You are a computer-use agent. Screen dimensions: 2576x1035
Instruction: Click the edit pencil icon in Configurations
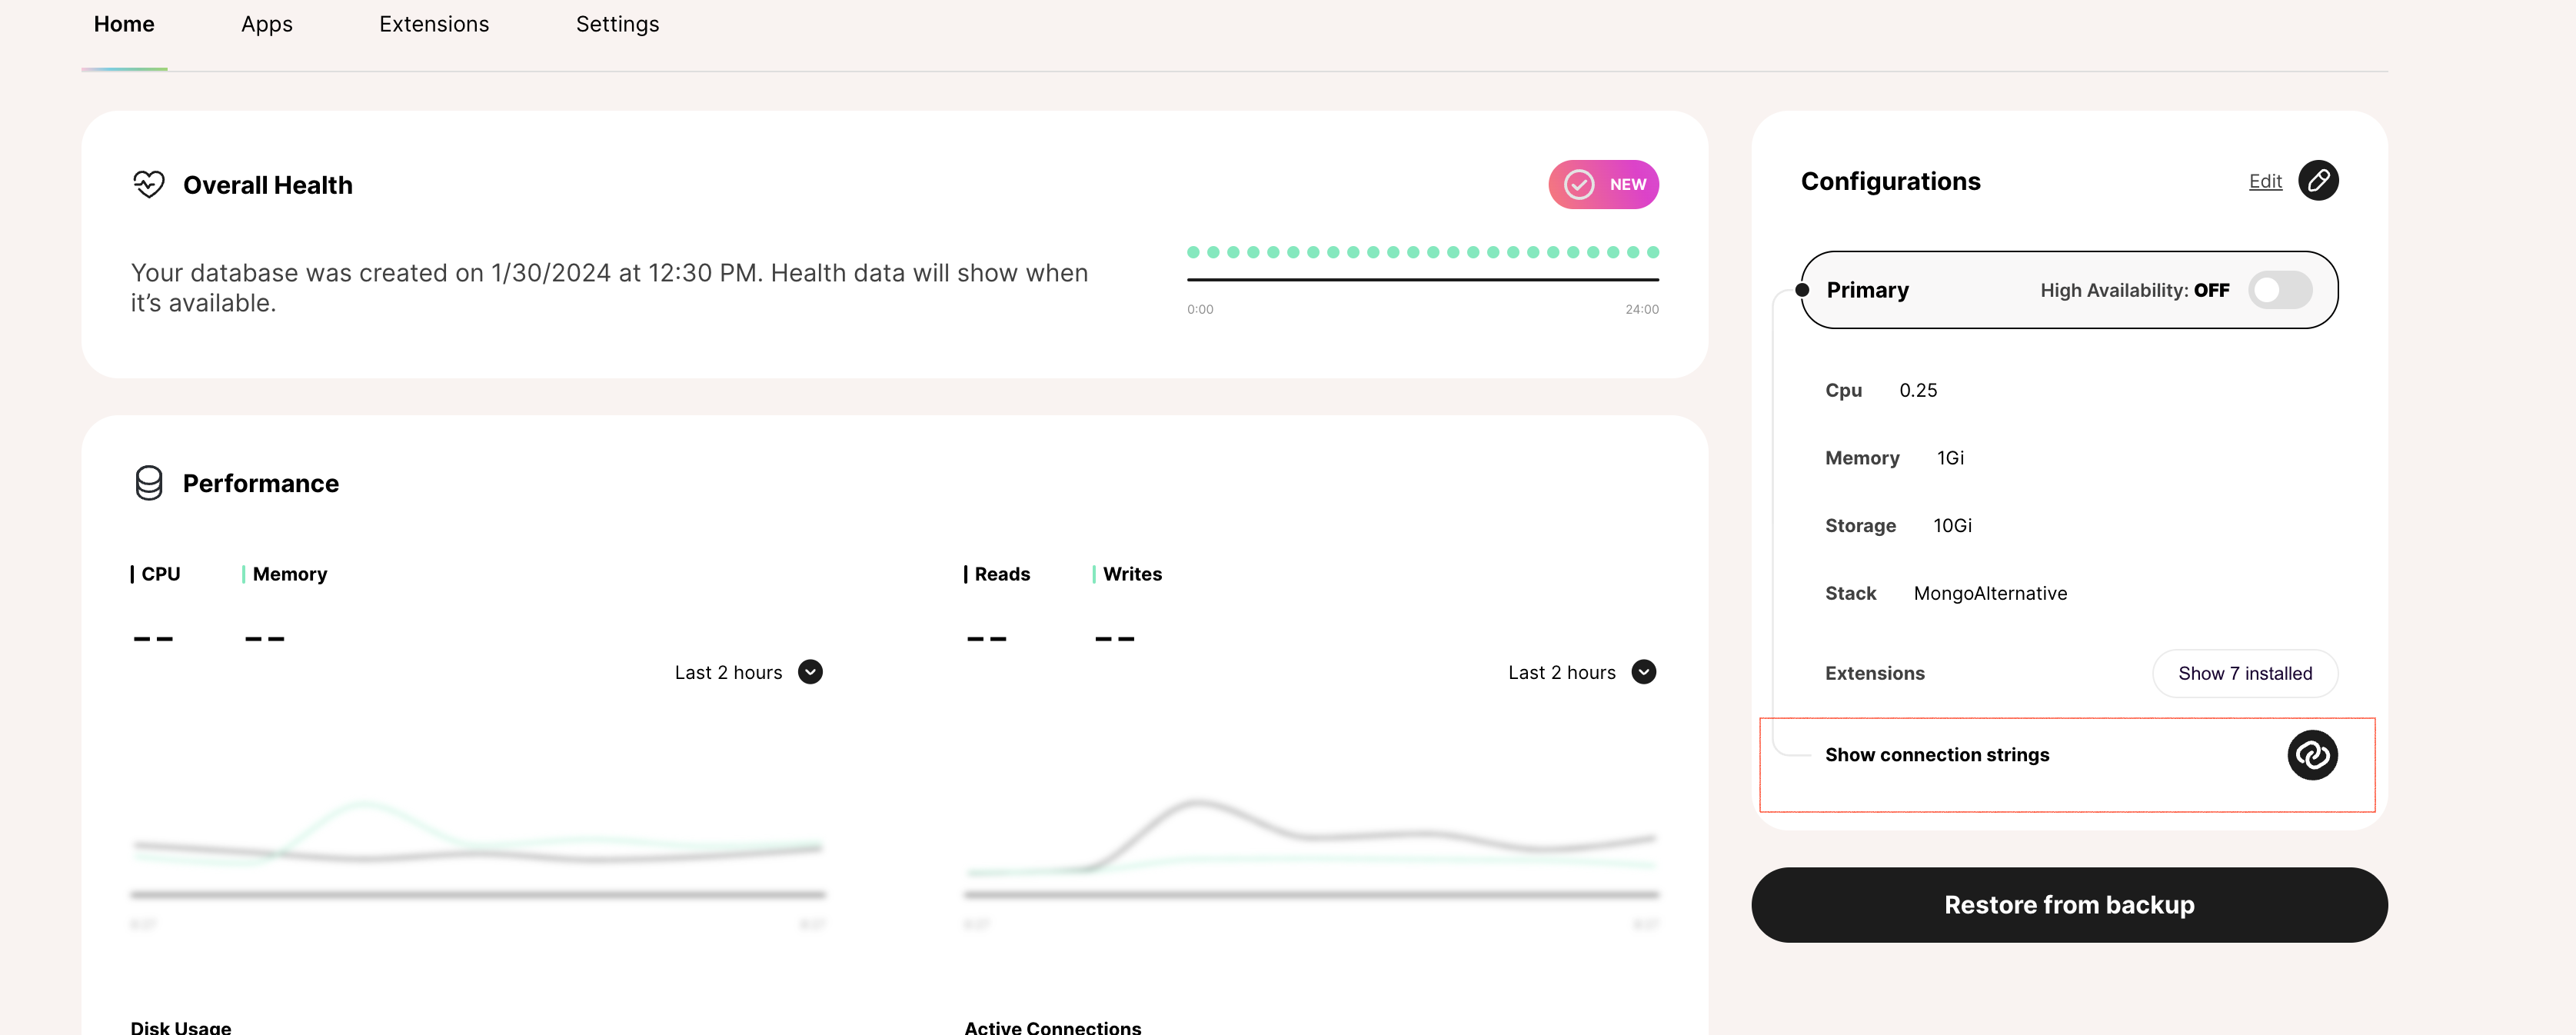point(2318,181)
